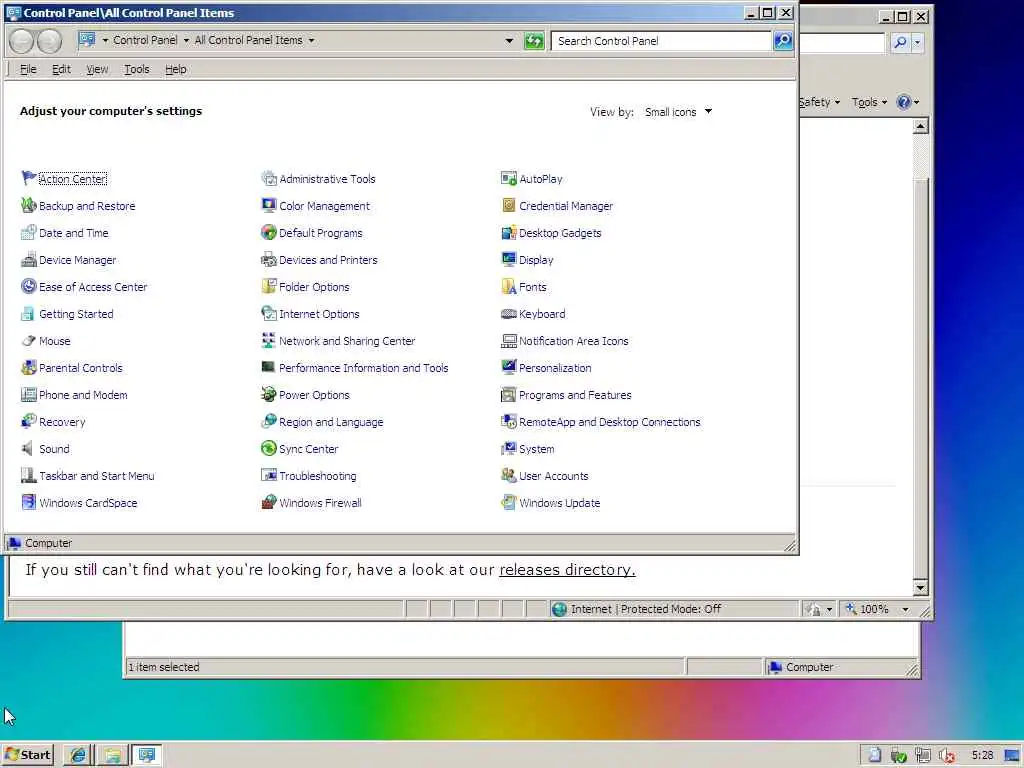Click the Windows Firewall icon

pos(268,502)
